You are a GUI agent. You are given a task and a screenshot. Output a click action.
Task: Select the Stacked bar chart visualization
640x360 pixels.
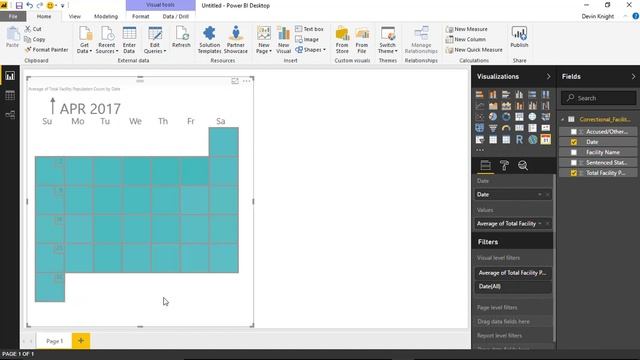pyautogui.click(x=480, y=94)
